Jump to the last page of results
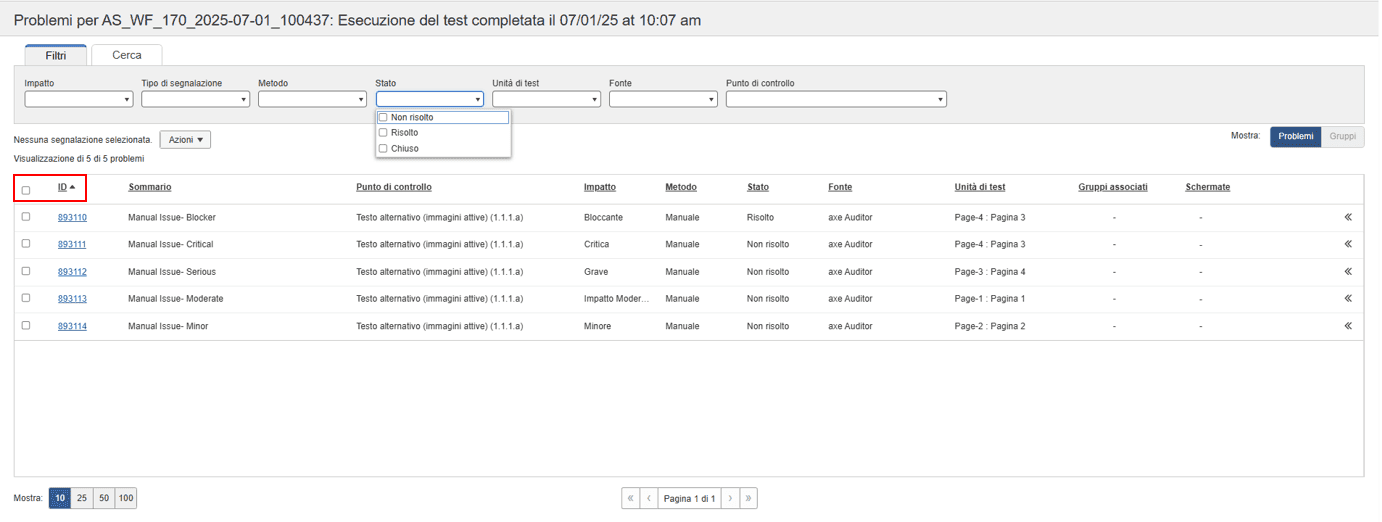The image size is (1382, 522). 748,498
